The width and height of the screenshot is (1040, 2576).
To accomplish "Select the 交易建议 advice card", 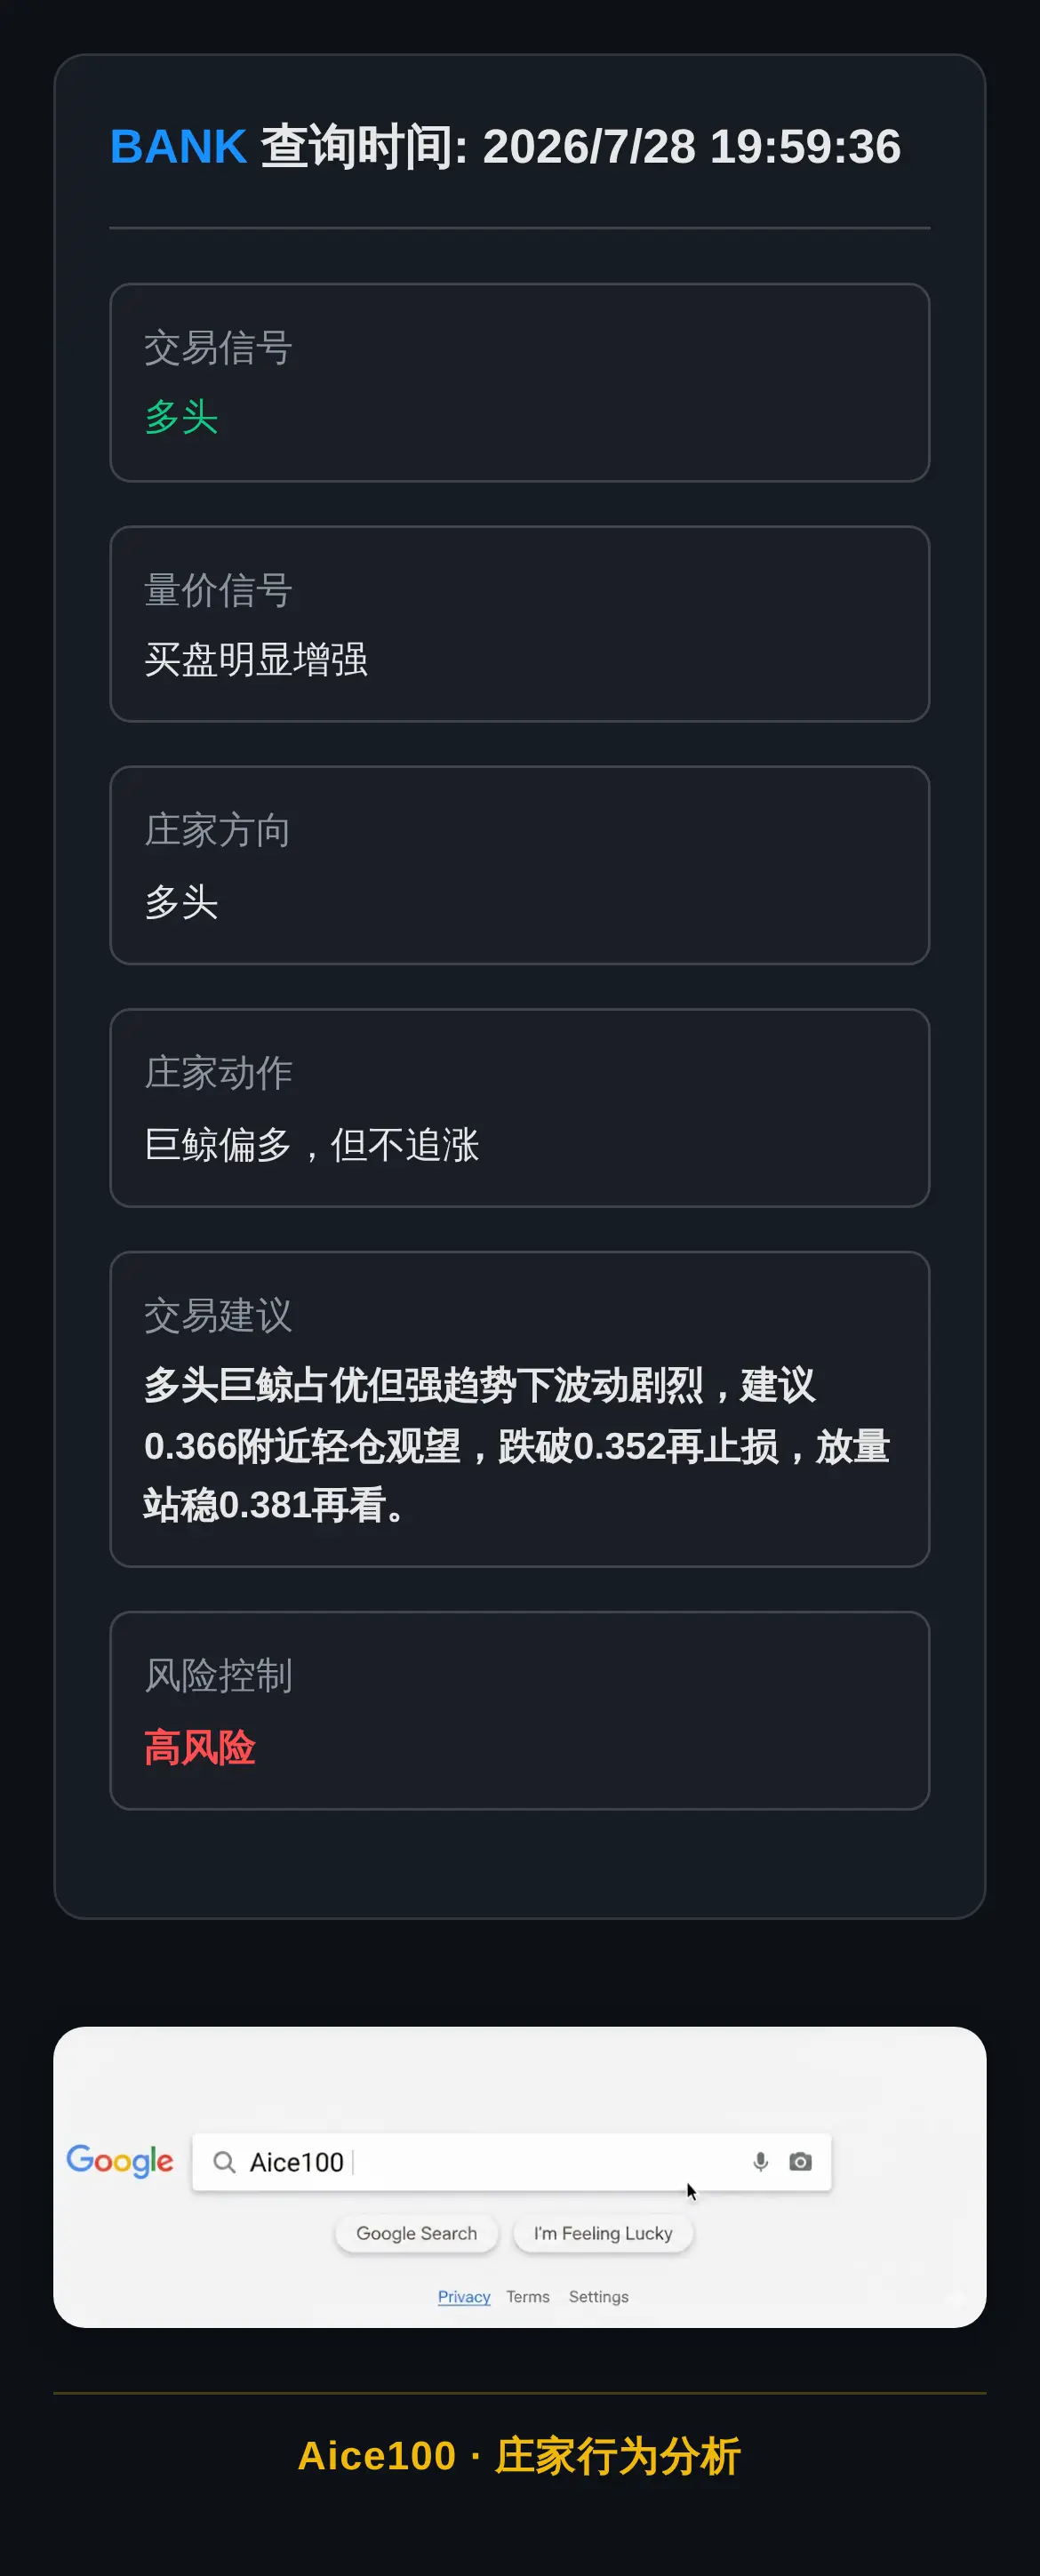I will (x=520, y=1409).
